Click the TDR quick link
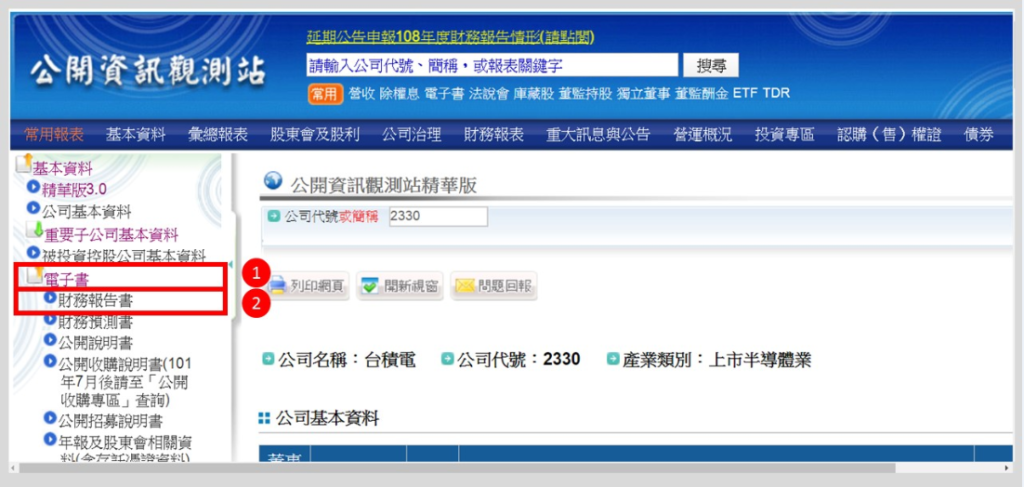The width and height of the screenshot is (1024, 487). pos(776,93)
